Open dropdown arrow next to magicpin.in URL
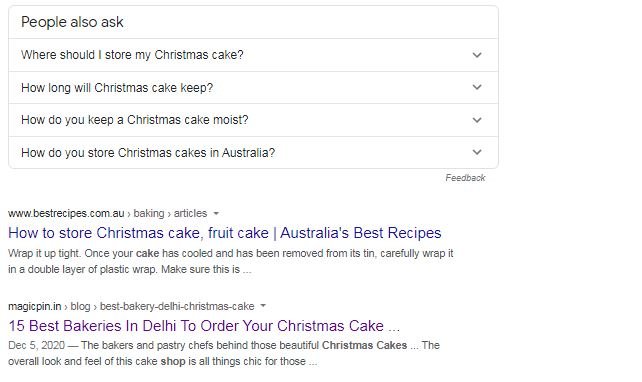 point(263,306)
